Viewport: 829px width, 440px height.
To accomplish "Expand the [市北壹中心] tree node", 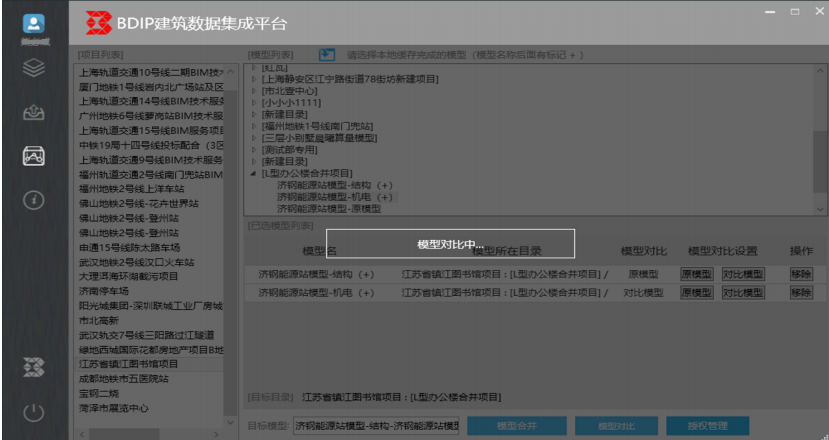I will (254, 91).
